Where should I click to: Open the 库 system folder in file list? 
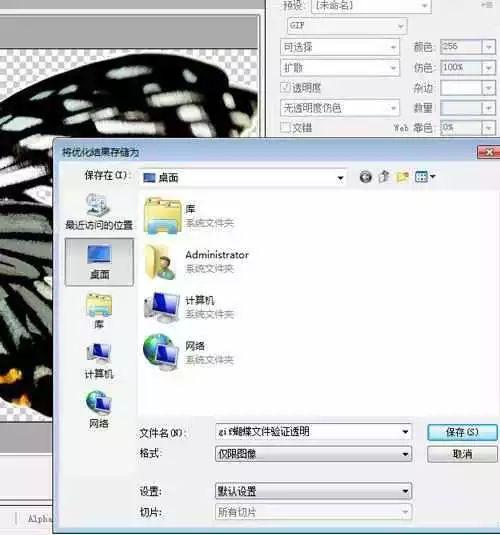(x=189, y=216)
